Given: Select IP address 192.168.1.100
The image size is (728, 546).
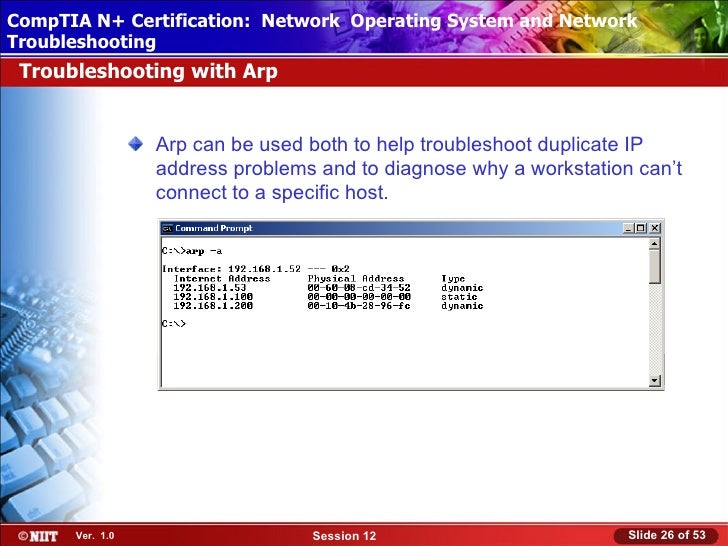Looking at the screenshot, I should pyautogui.click(x=213, y=297).
